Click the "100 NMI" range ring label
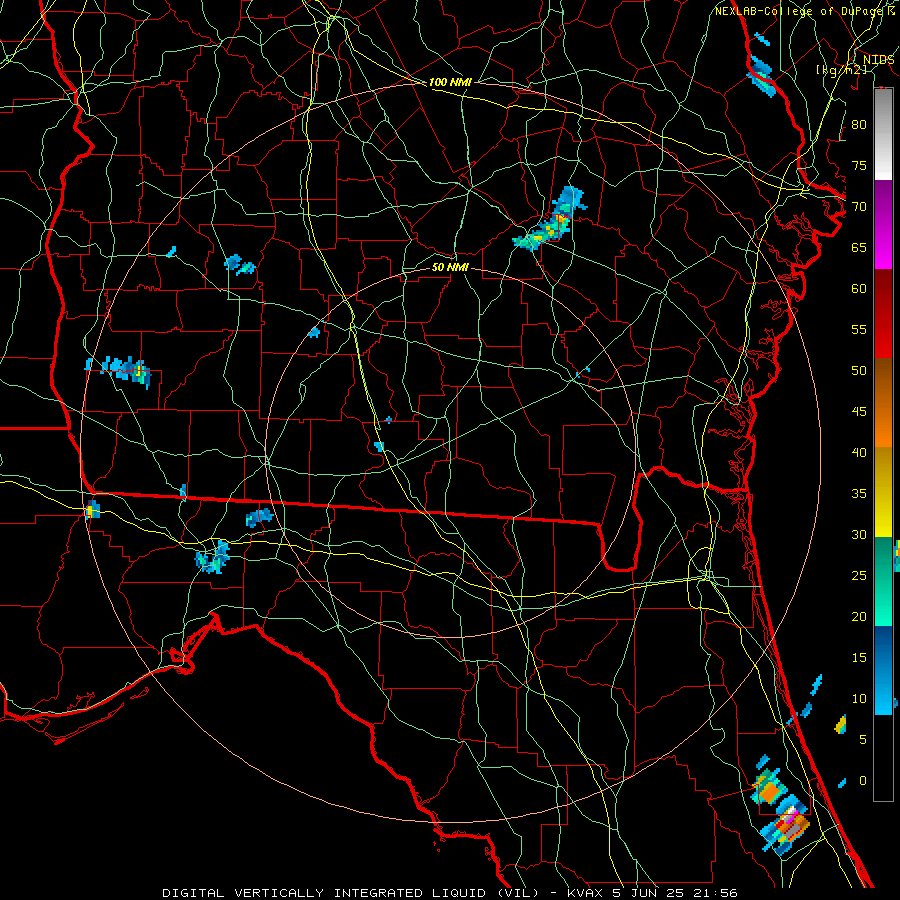900x900 pixels. click(x=450, y=83)
